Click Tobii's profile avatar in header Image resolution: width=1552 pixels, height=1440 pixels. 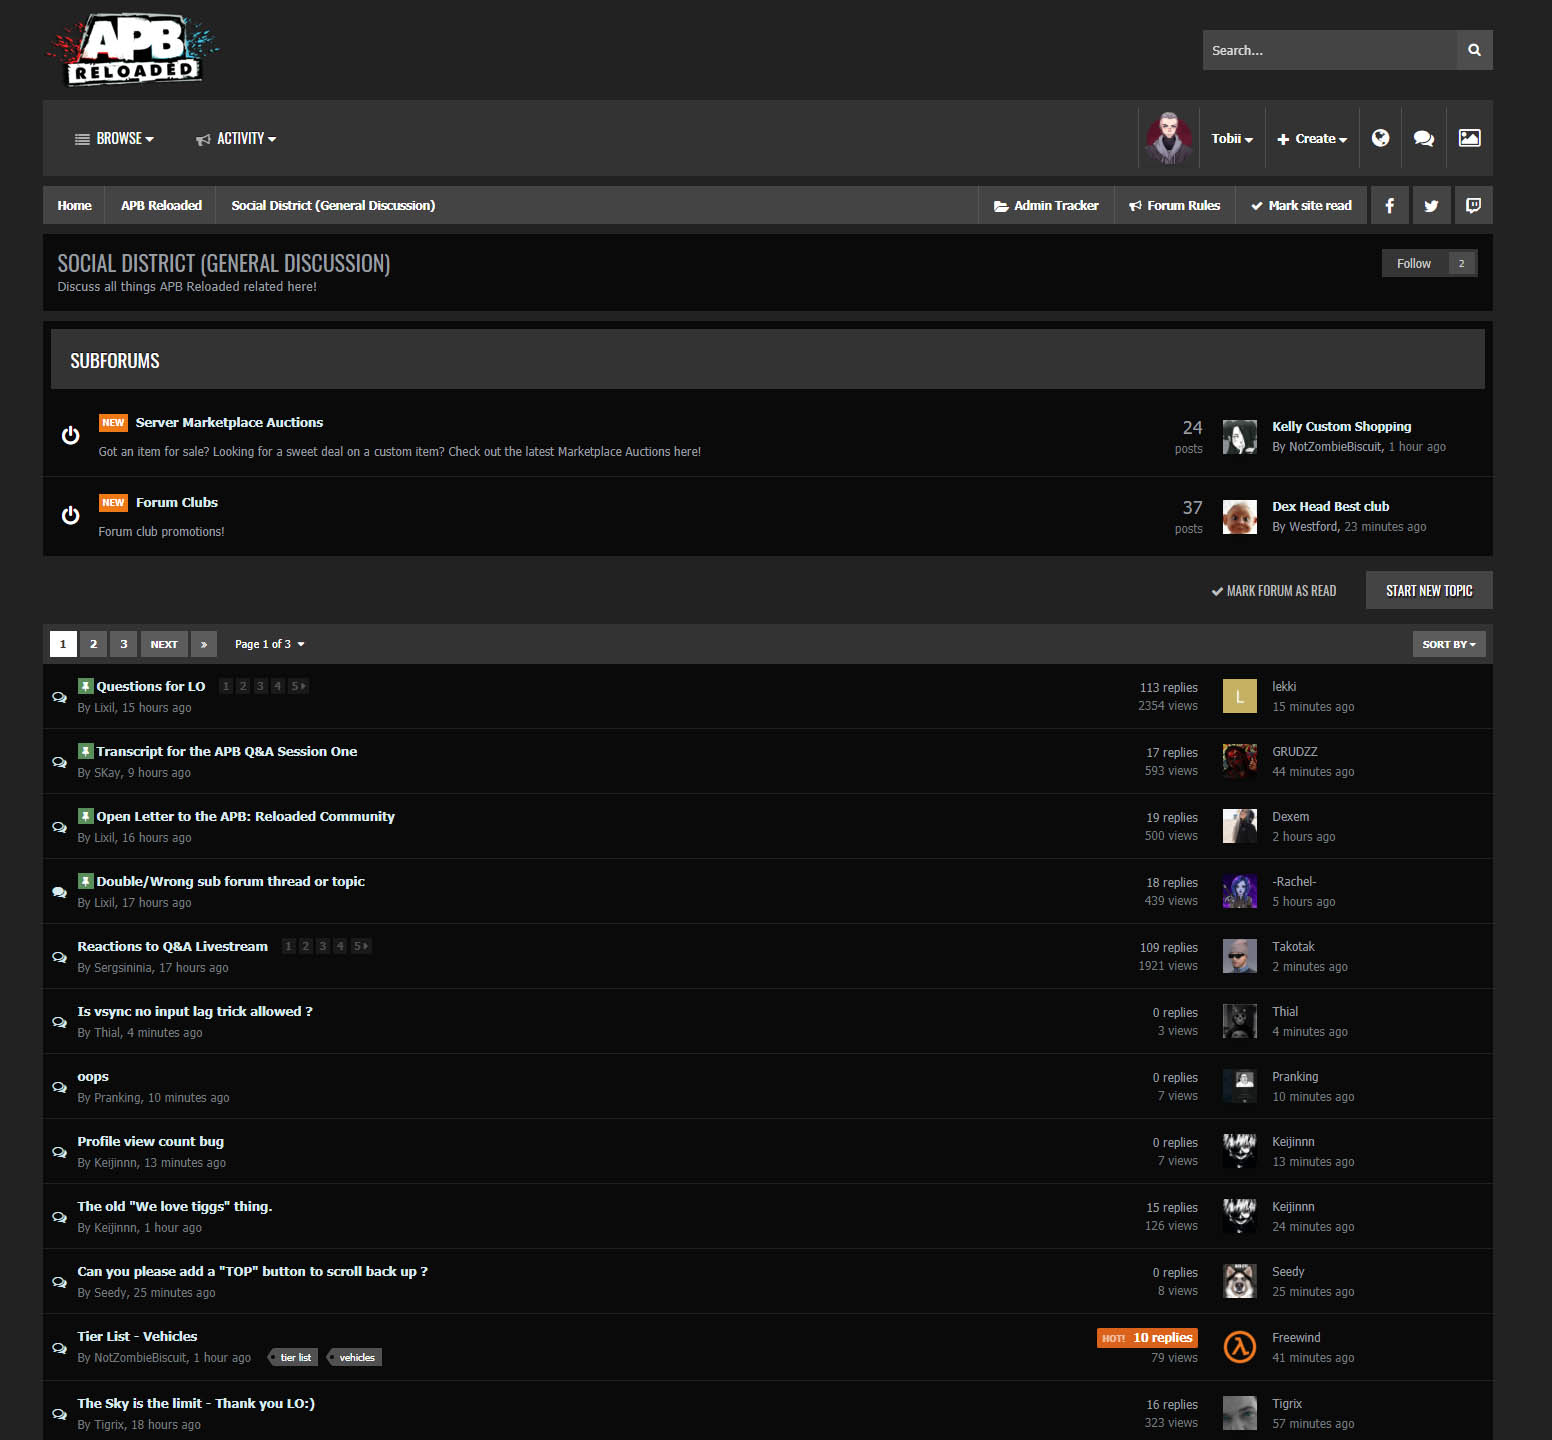1168,138
